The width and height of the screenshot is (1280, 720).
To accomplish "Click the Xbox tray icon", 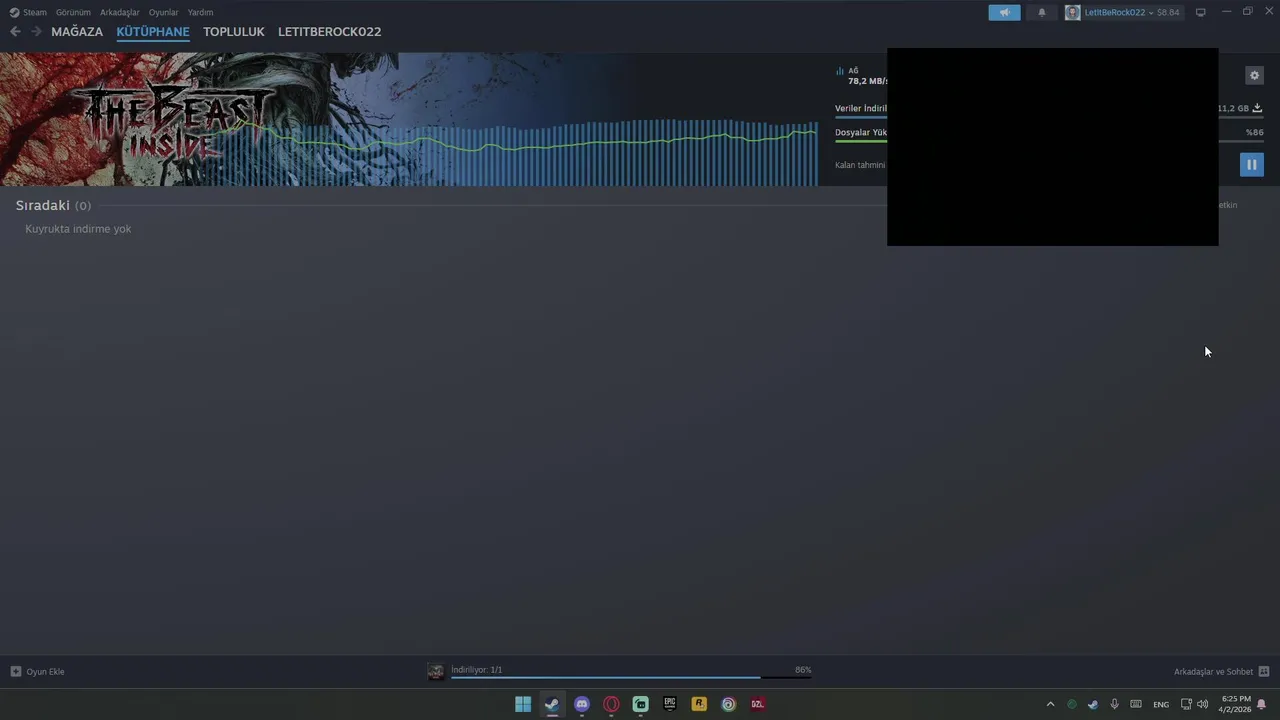I will [1072, 704].
